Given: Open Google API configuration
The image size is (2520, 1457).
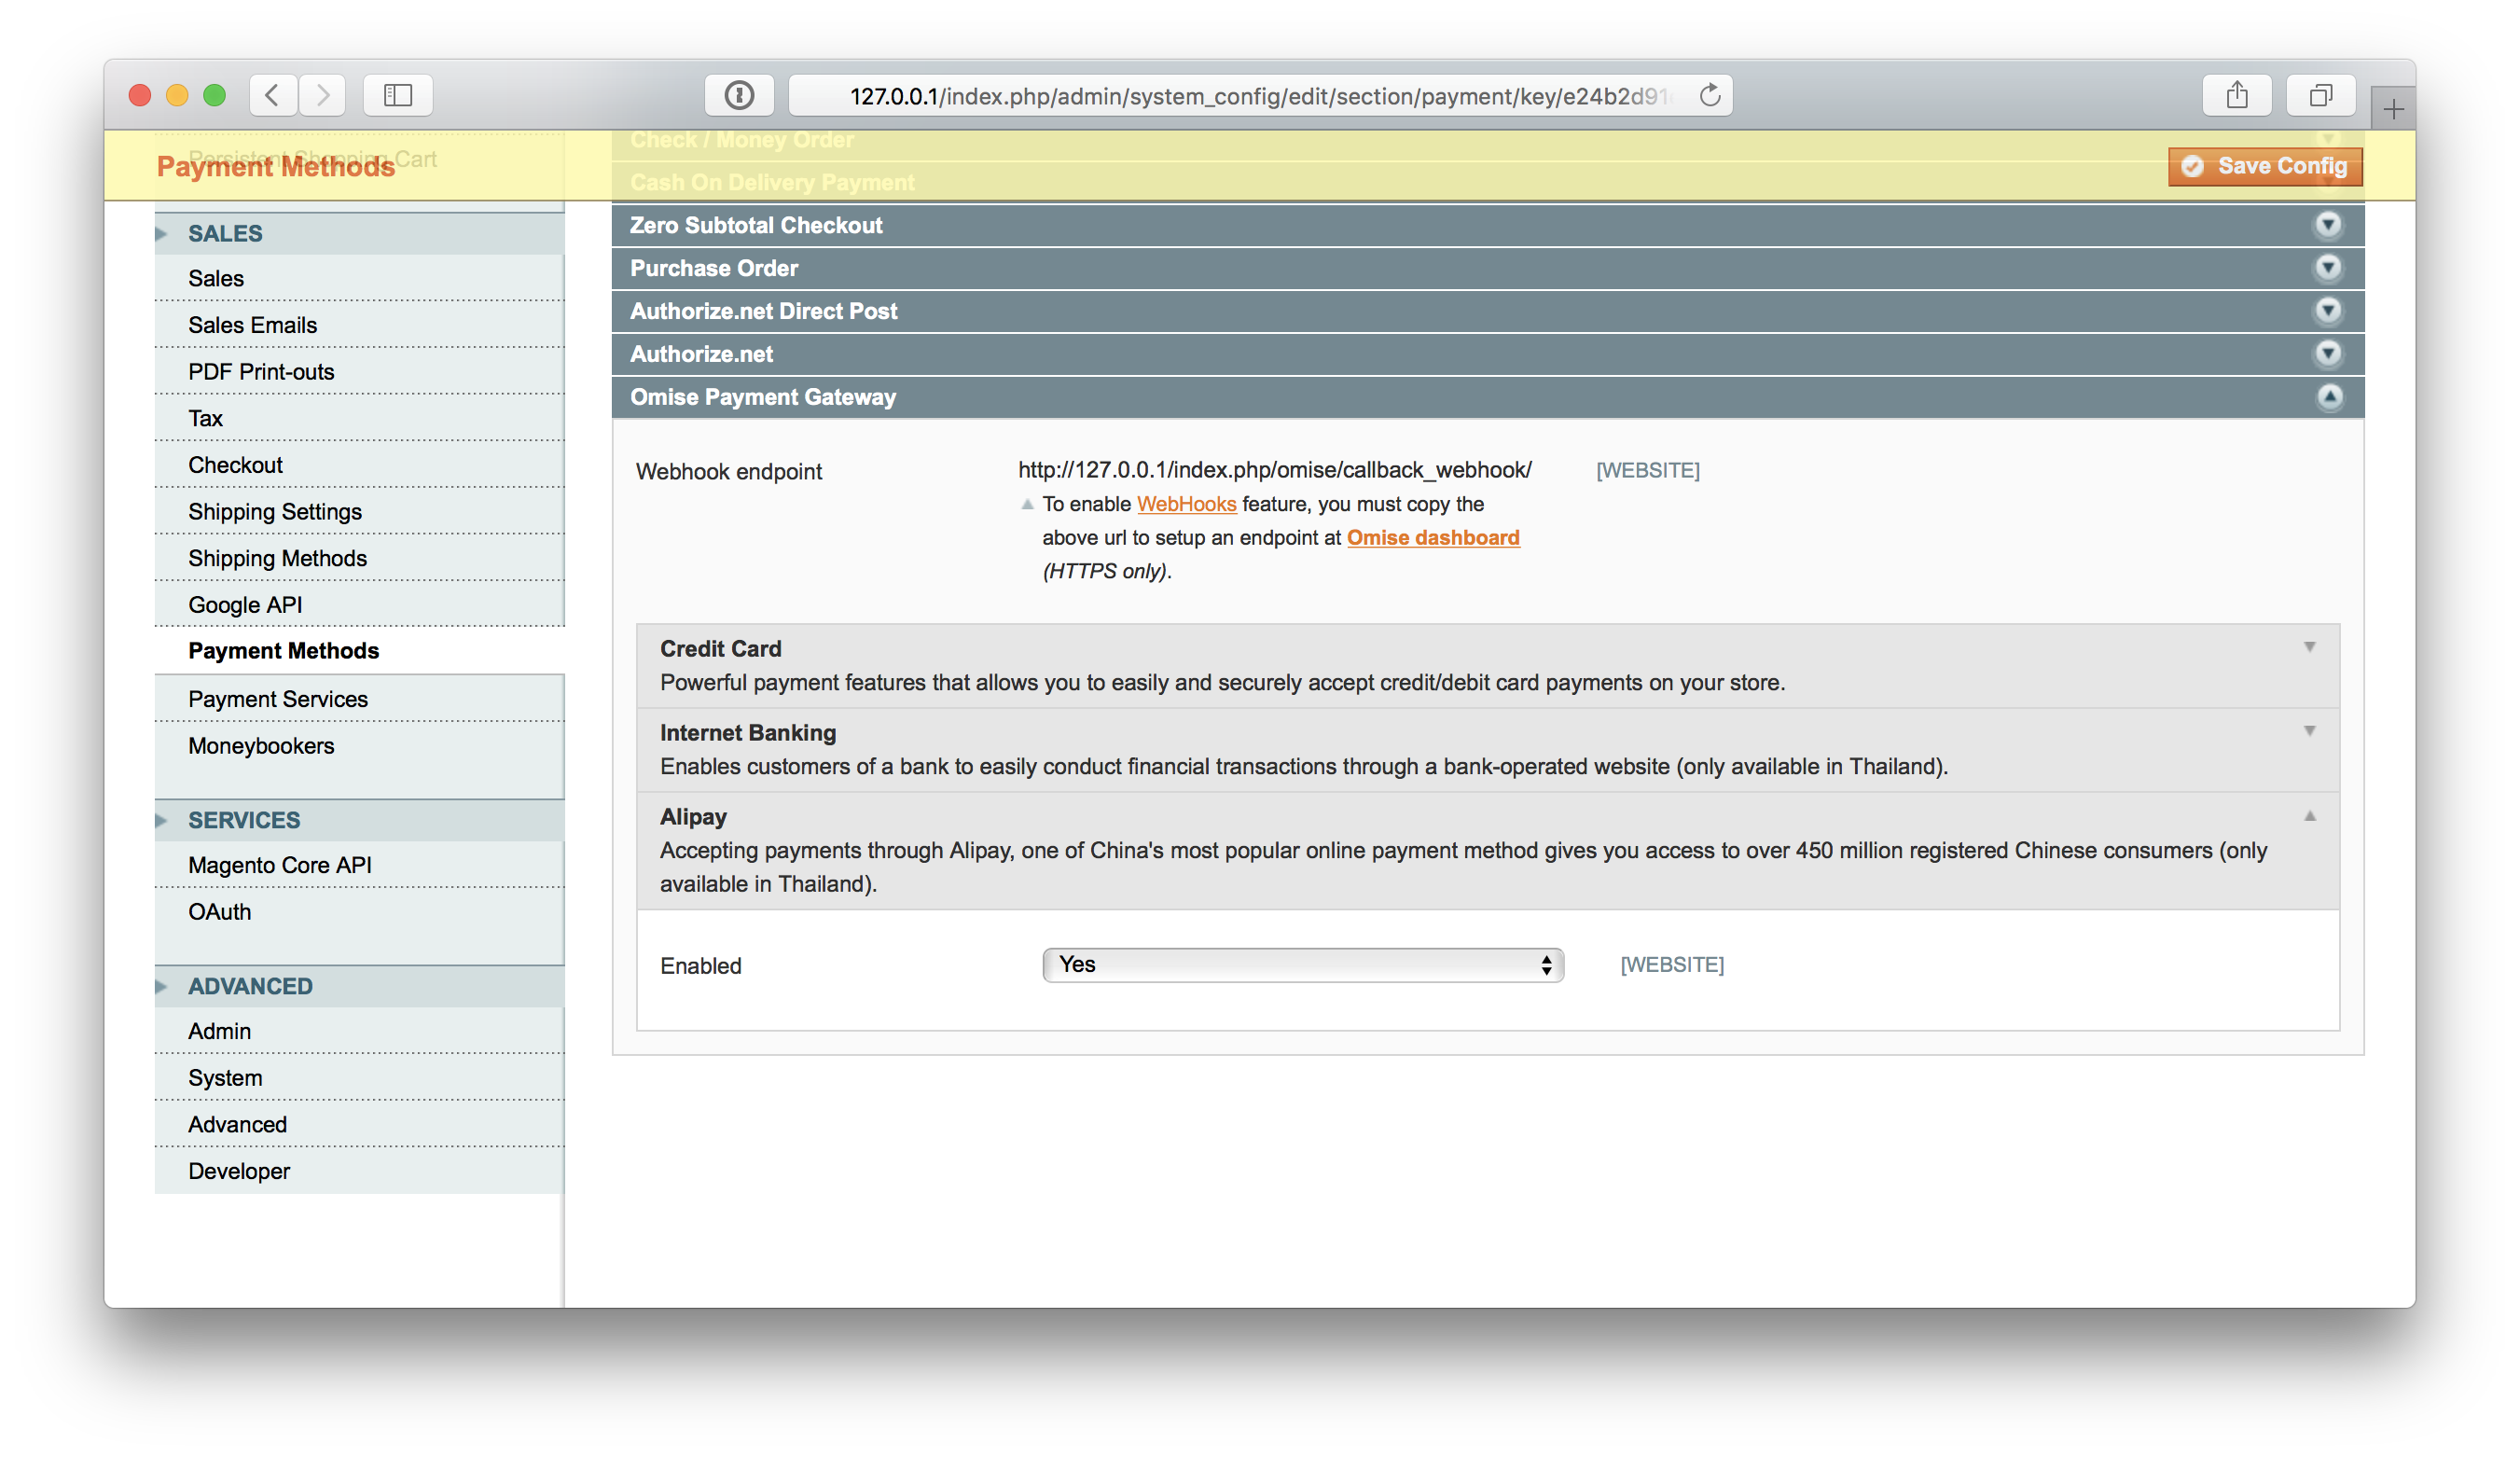Looking at the screenshot, I should point(359,605).
